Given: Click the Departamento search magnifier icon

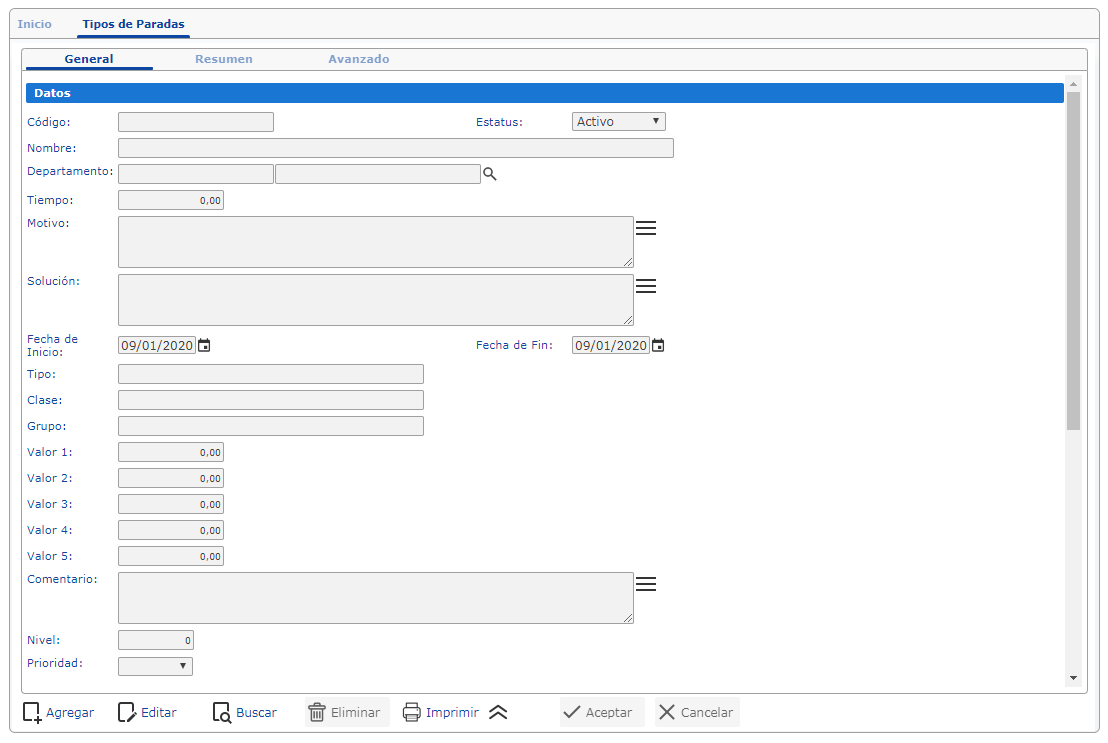Looking at the screenshot, I should coord(490,174).
